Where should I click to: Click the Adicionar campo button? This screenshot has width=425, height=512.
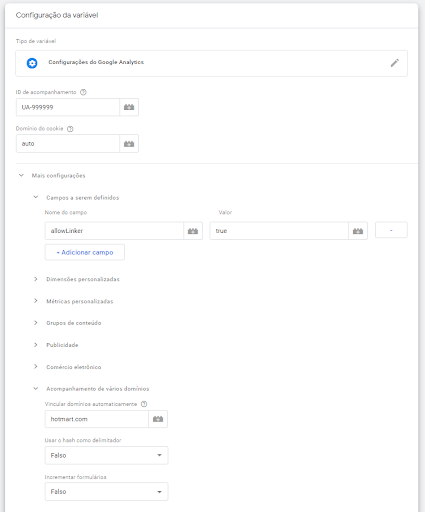pyautogui.click(x=85, y=252)
